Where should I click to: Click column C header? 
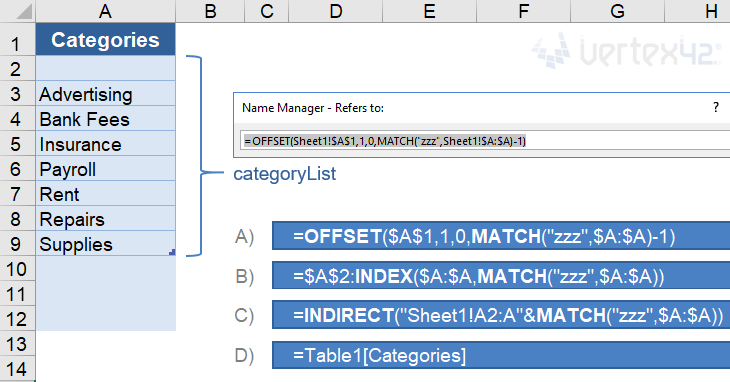pos(267,11)
